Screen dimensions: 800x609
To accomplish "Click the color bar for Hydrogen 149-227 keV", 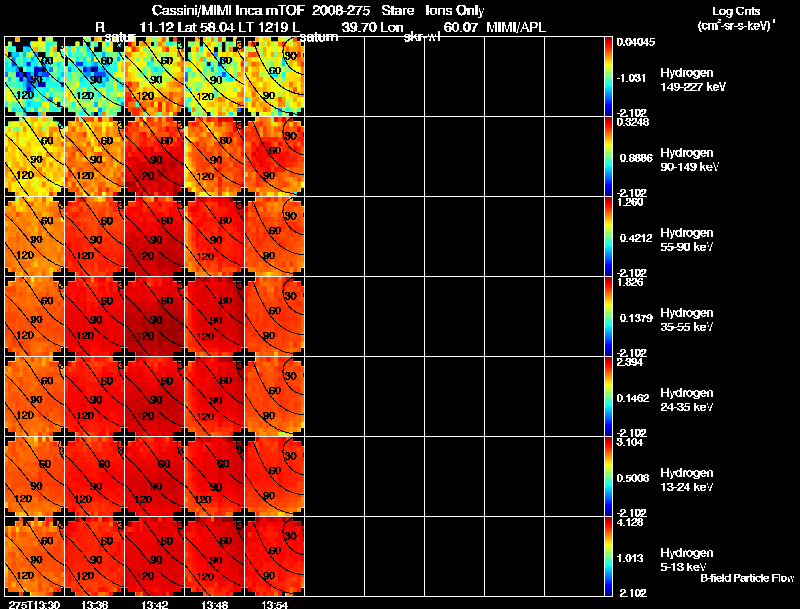I will pyautogui.click(x=608, y=76).
